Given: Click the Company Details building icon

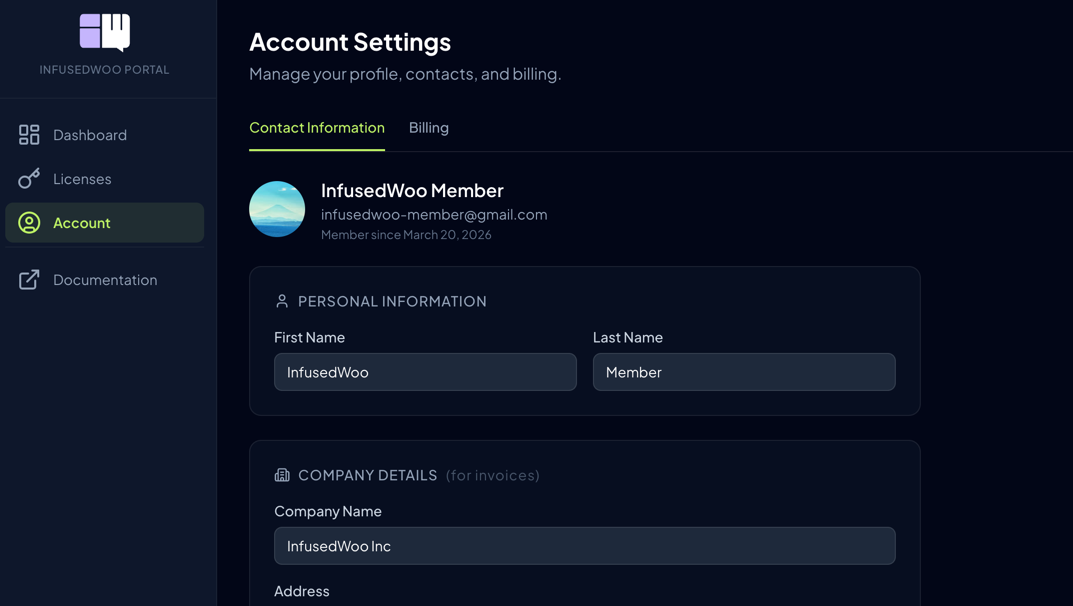Looking at the screenshot, I should point(281,475).
